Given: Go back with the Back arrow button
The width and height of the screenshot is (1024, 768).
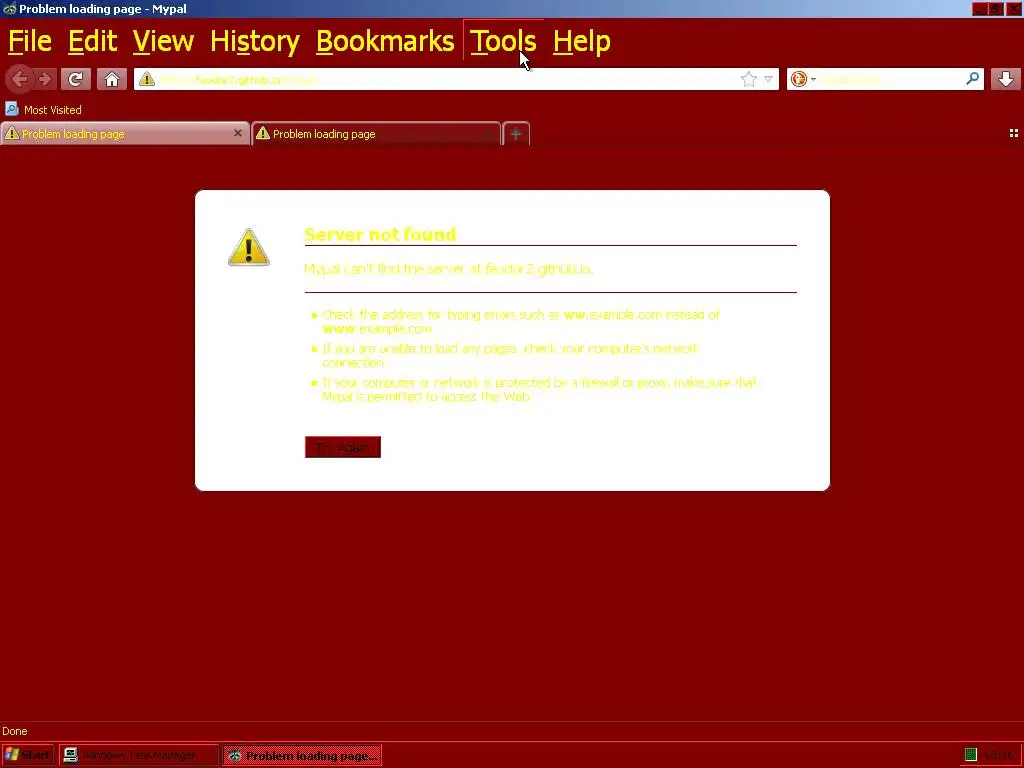Looking at the screenshot, I should click(19, 79).
